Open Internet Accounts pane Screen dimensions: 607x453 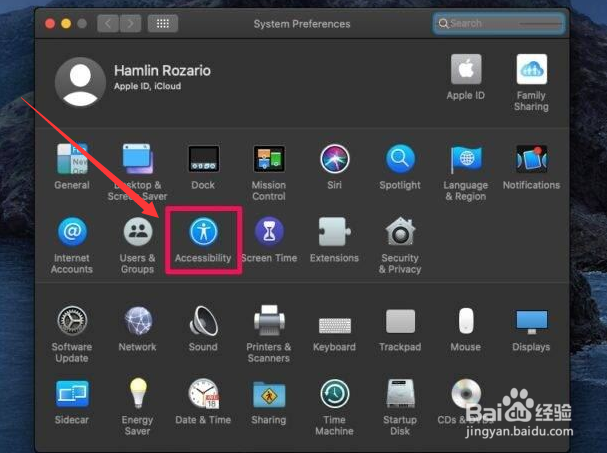(x=72, y=232)
